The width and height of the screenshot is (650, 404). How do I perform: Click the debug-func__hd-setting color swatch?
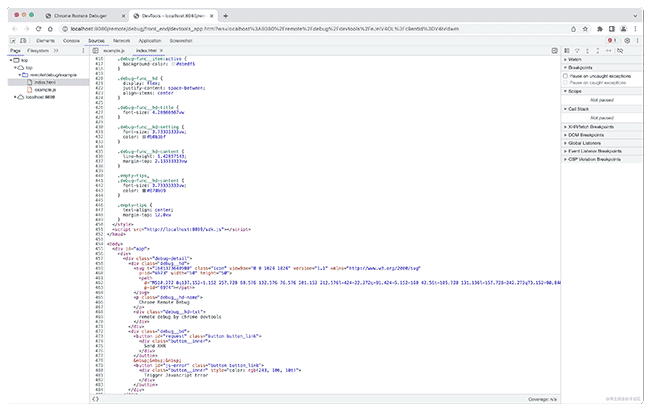pos(144,137)
